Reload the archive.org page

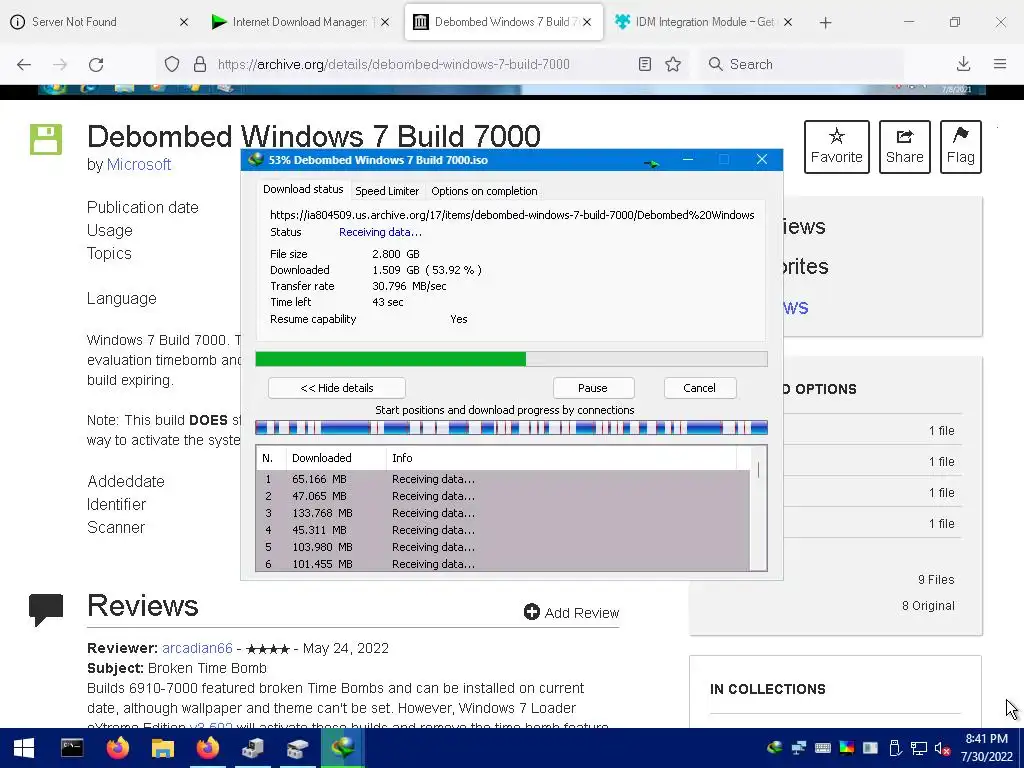pyautogui.click(x=96, y=64)
